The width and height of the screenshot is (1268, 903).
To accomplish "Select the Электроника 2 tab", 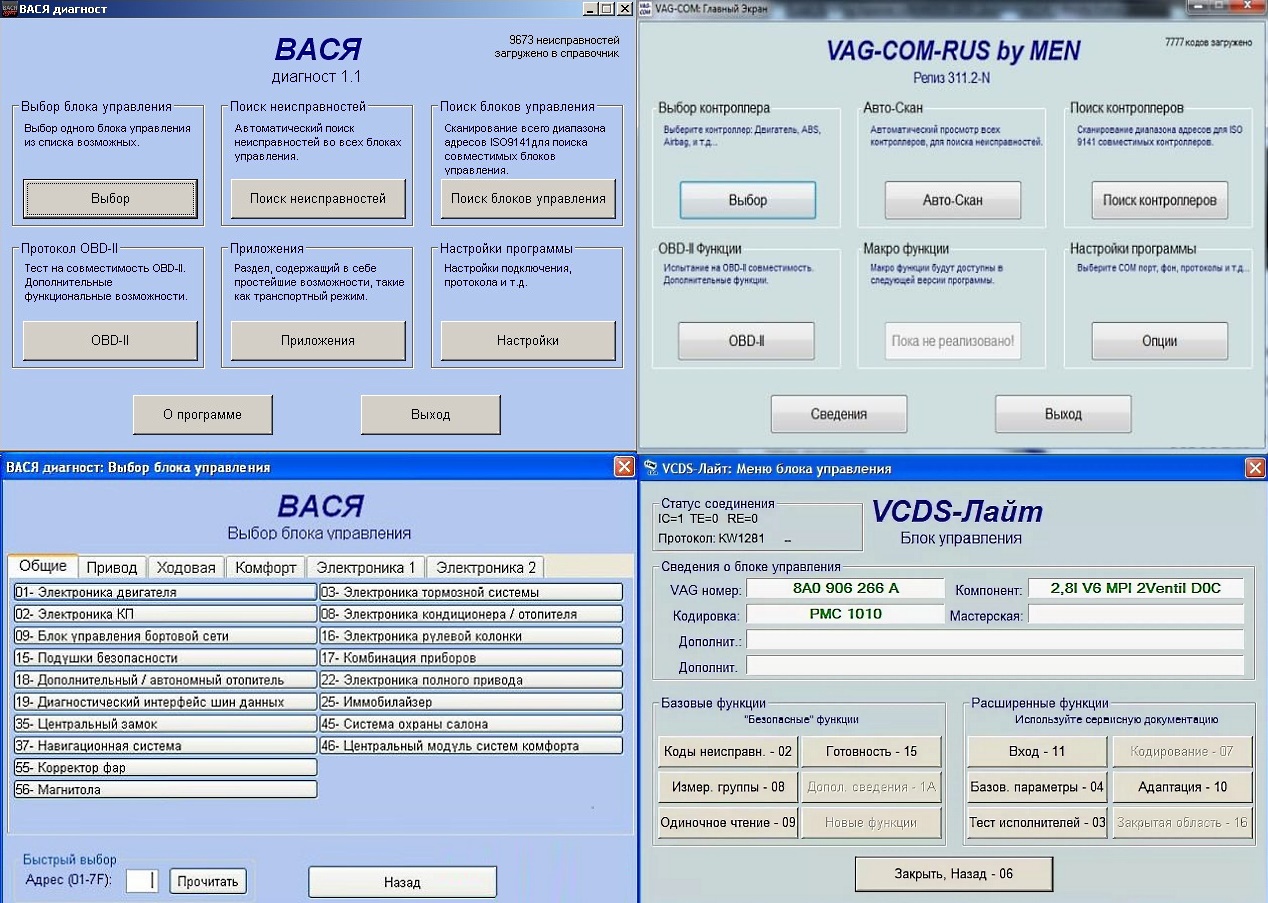I will click(x=486, y=567).
